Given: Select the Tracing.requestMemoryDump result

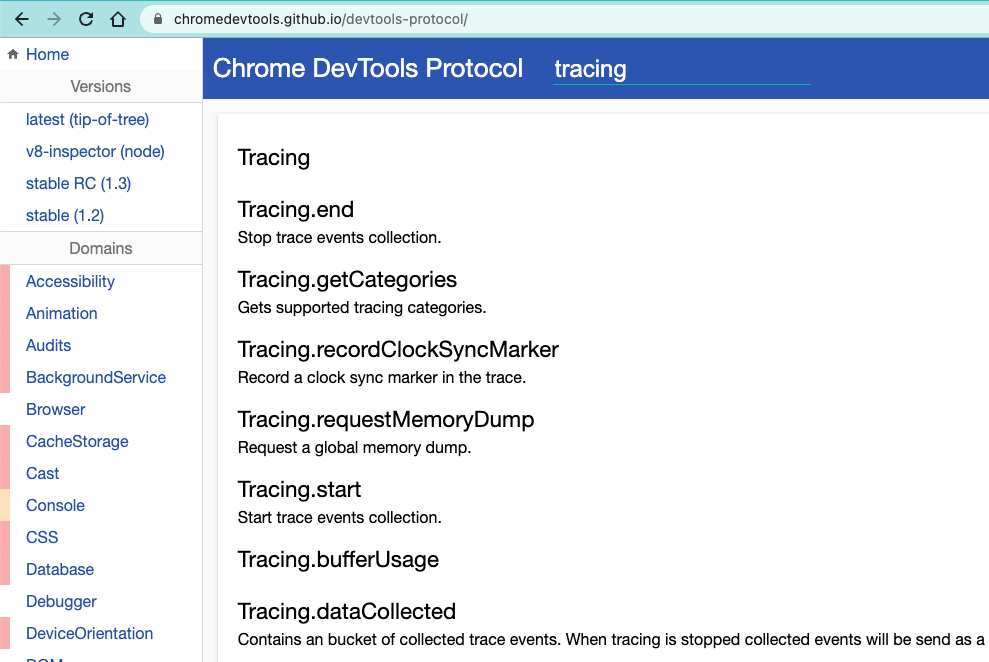Looking at the screenshot, I should (x=385, y=419).
